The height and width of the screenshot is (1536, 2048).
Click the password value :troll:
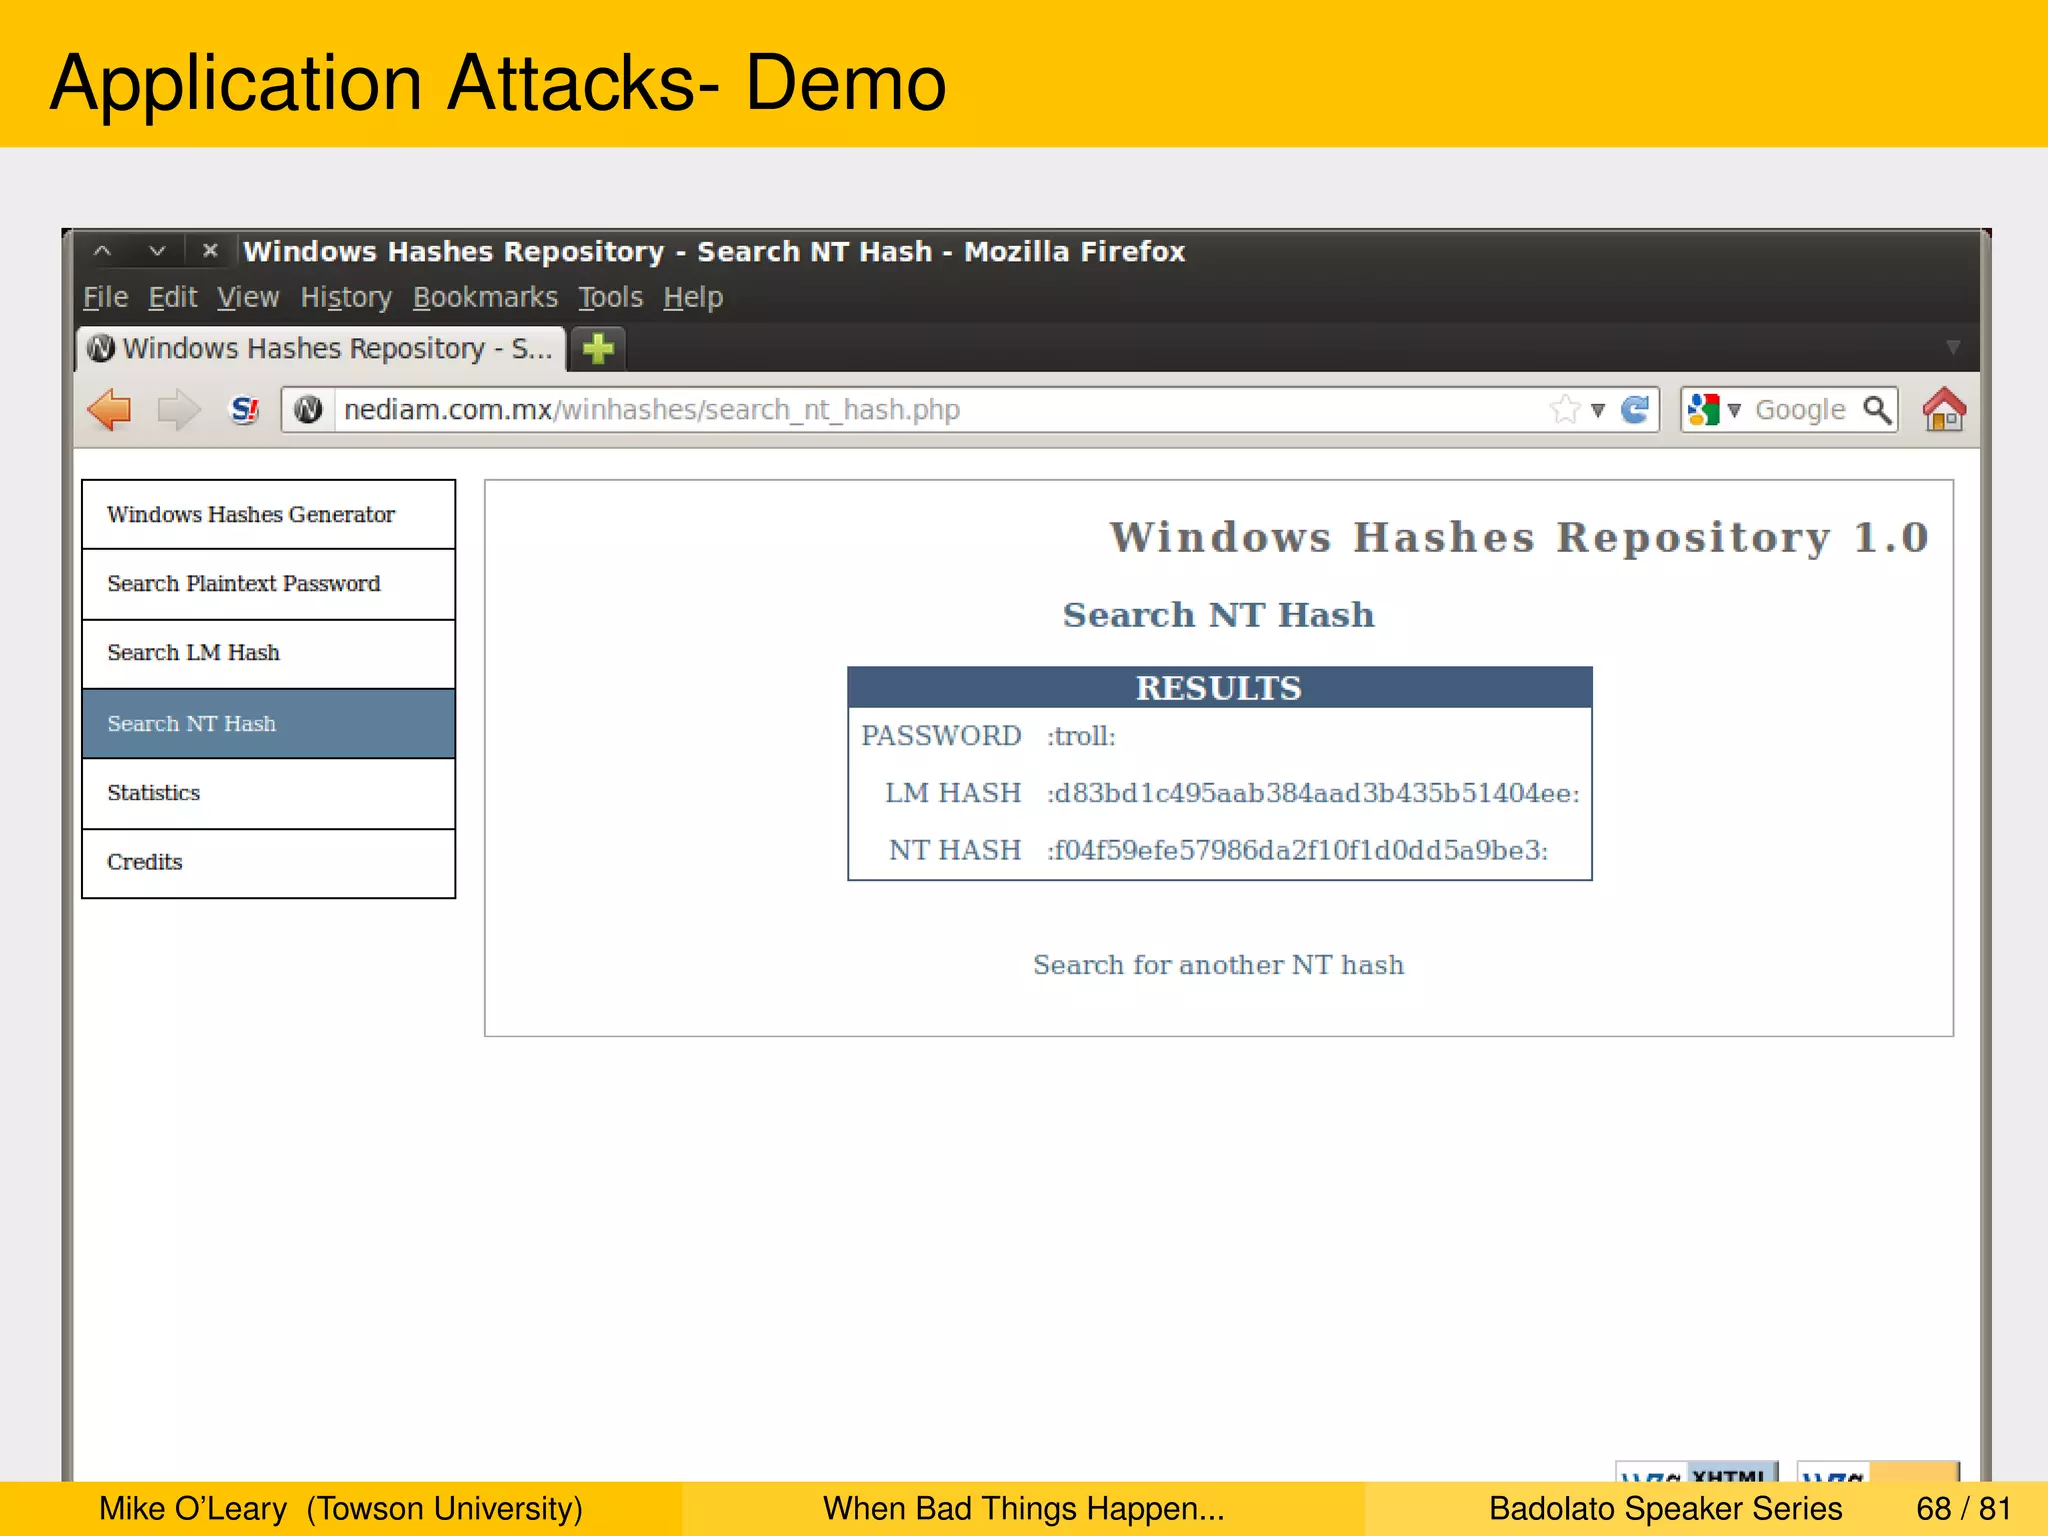tap(1081, 736)
